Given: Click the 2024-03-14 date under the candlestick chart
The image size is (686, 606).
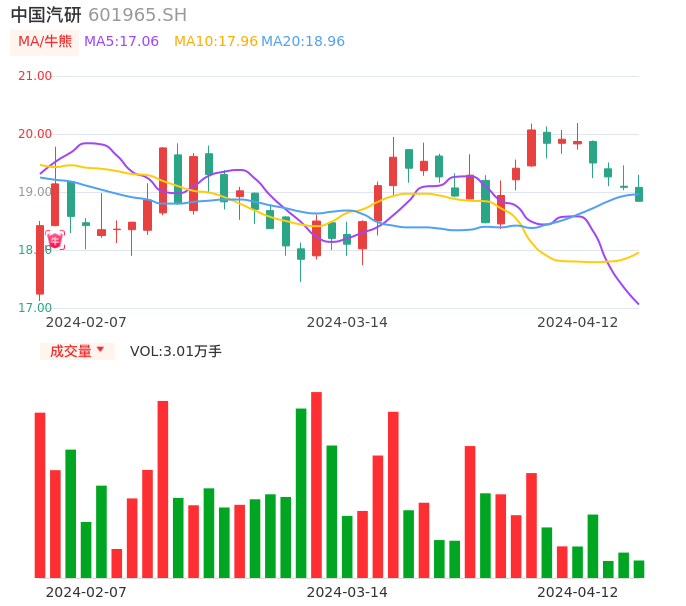Looking at the screenshot, I should [x=347, y=322].
